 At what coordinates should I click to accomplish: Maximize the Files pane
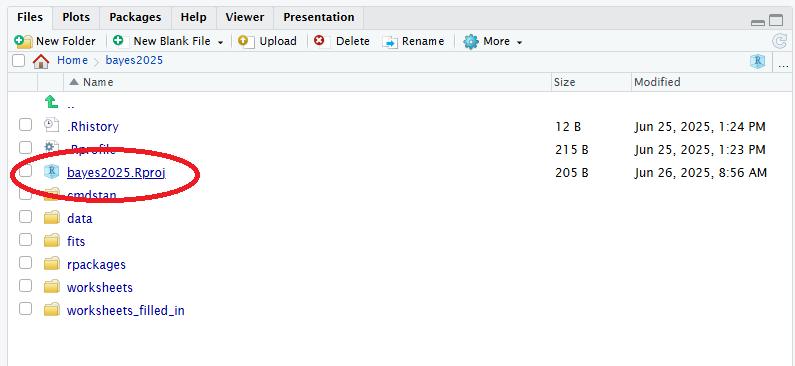(x=776, y=20)
